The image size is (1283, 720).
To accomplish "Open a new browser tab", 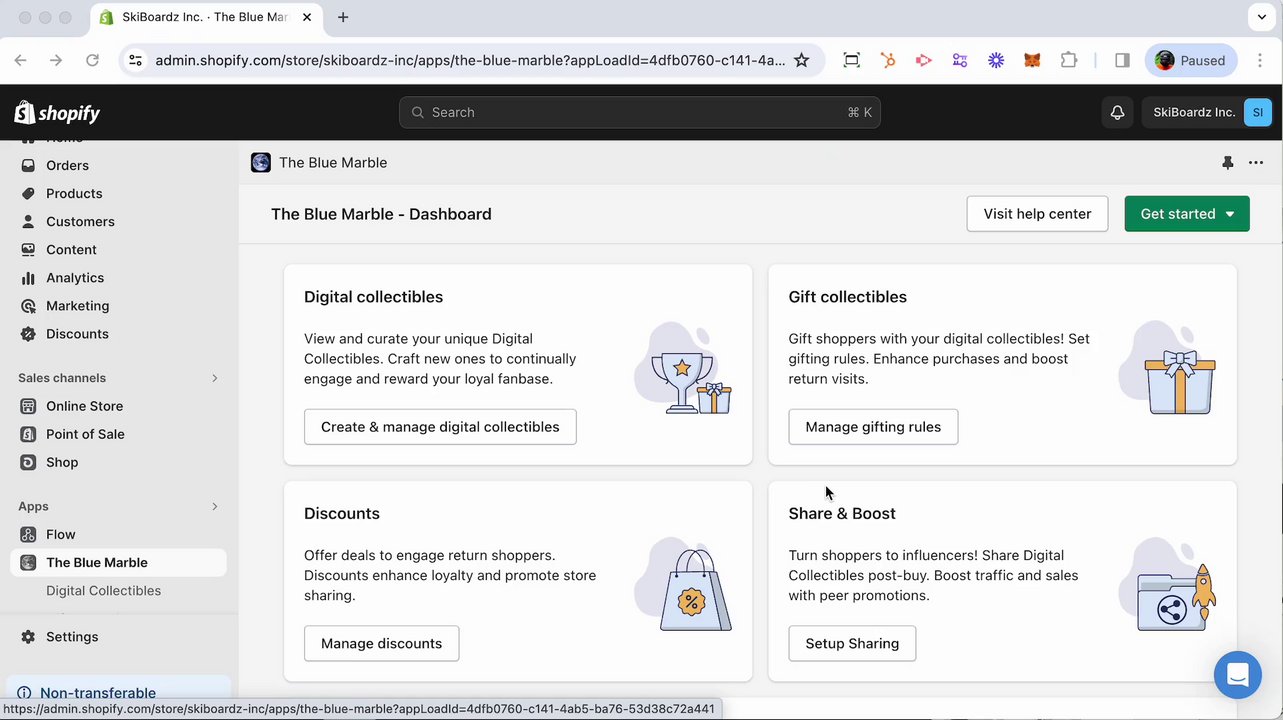I will point(343,17).
